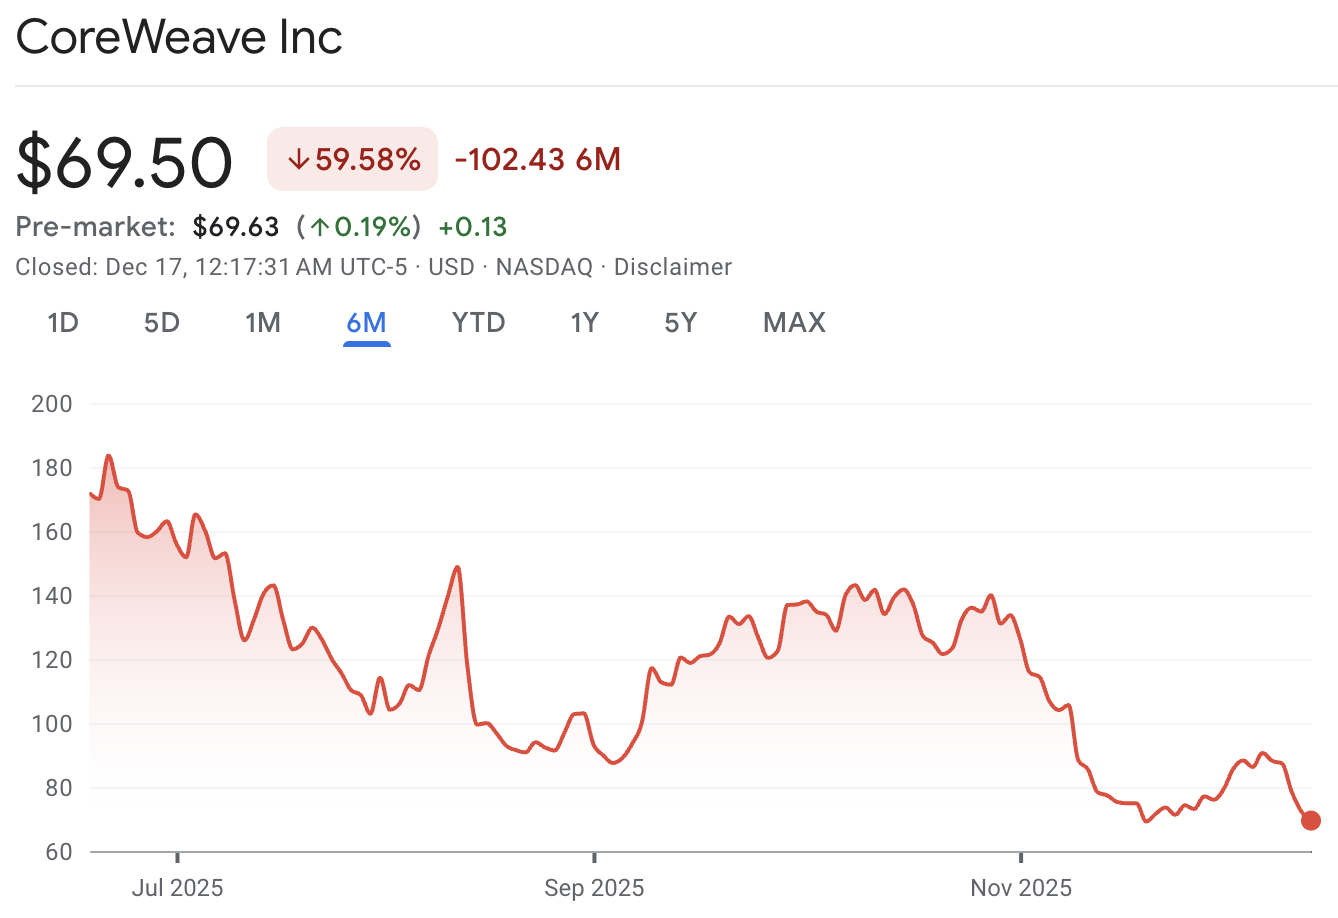This screenshot has height=918, width=1338.
Task: View the 1Y stock chart
Action: pos(584,322)
